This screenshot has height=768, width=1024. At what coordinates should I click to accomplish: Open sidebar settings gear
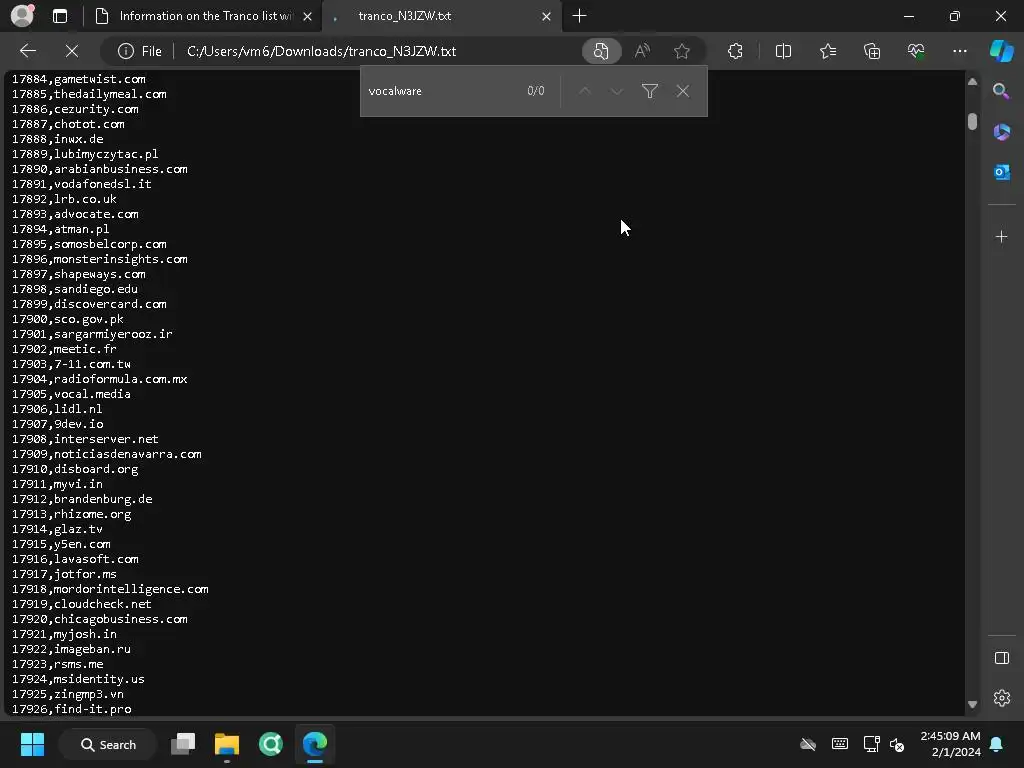(x=1001, y=698)
